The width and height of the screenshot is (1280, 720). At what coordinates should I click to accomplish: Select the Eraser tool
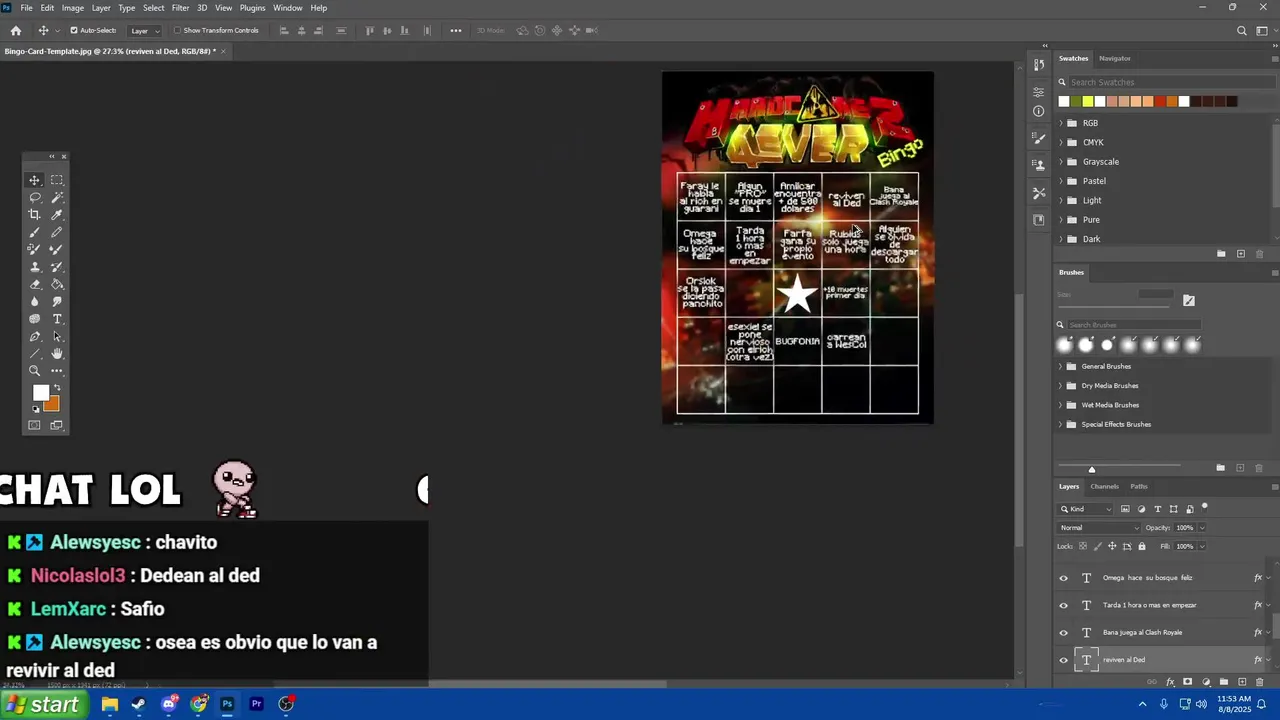35,284
